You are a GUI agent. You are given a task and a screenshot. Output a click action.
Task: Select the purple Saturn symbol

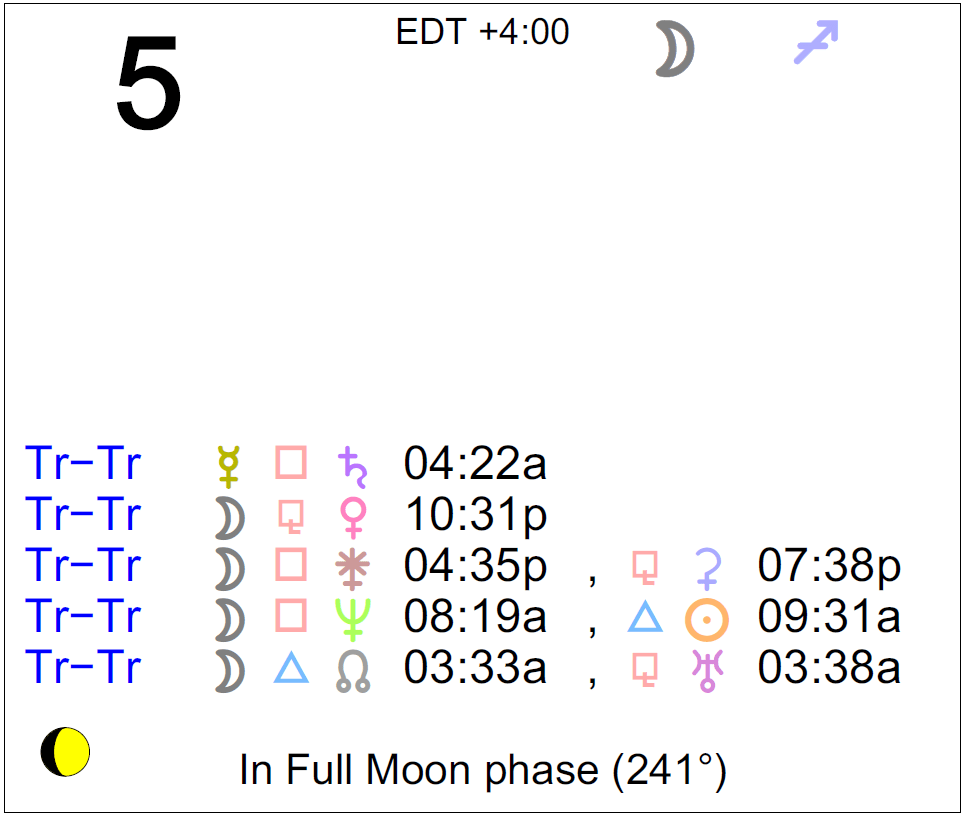[x=352, y=464]
